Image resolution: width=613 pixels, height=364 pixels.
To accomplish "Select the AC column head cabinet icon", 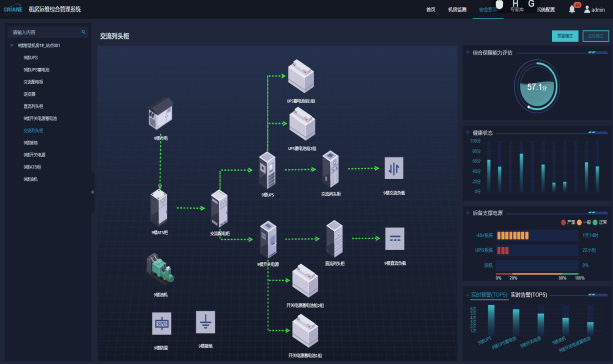I will click(x=331, y=169).
